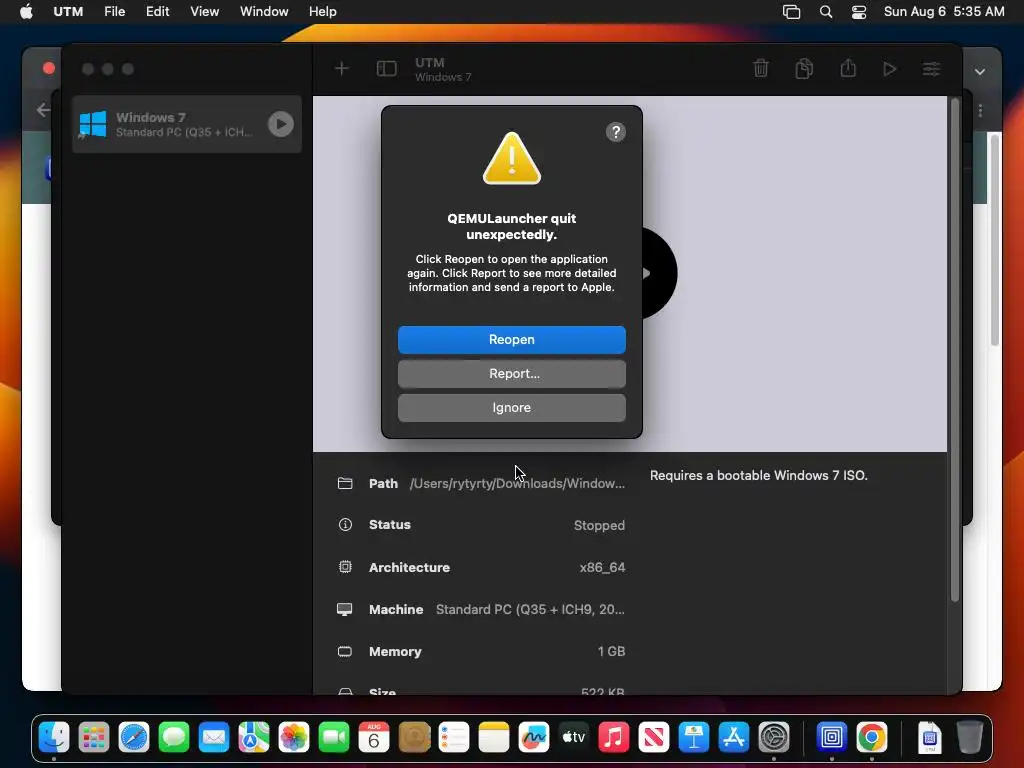The height and width of the screenshot is (768, 1024).
Task: Click the Machine monitor icon
Action: tap(345, 609)
